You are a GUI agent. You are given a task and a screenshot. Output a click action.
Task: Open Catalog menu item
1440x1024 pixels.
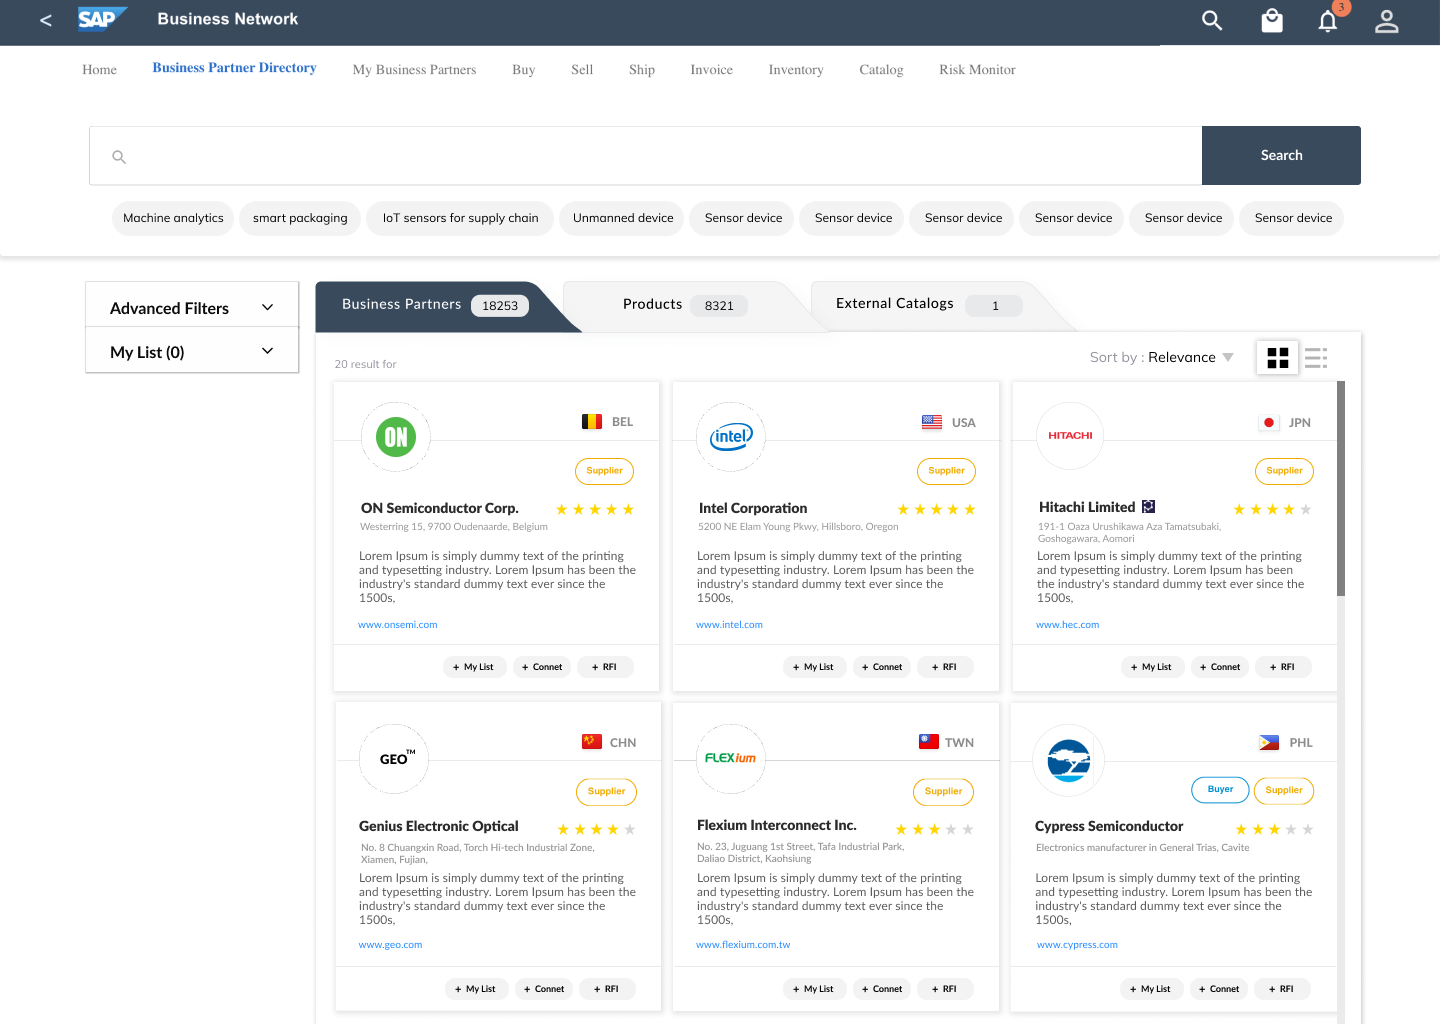click(x=881, y=70)
